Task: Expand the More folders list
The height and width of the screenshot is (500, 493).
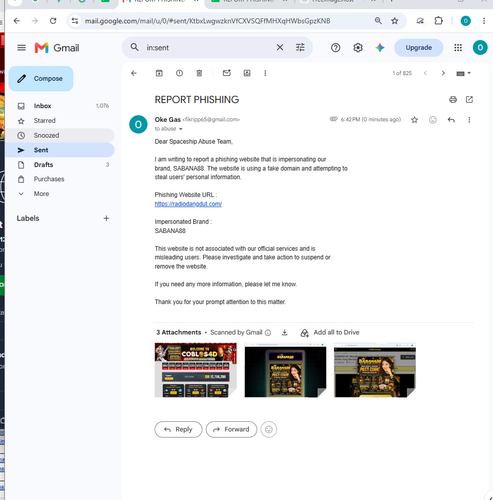Action: click(x=60, y=194)
